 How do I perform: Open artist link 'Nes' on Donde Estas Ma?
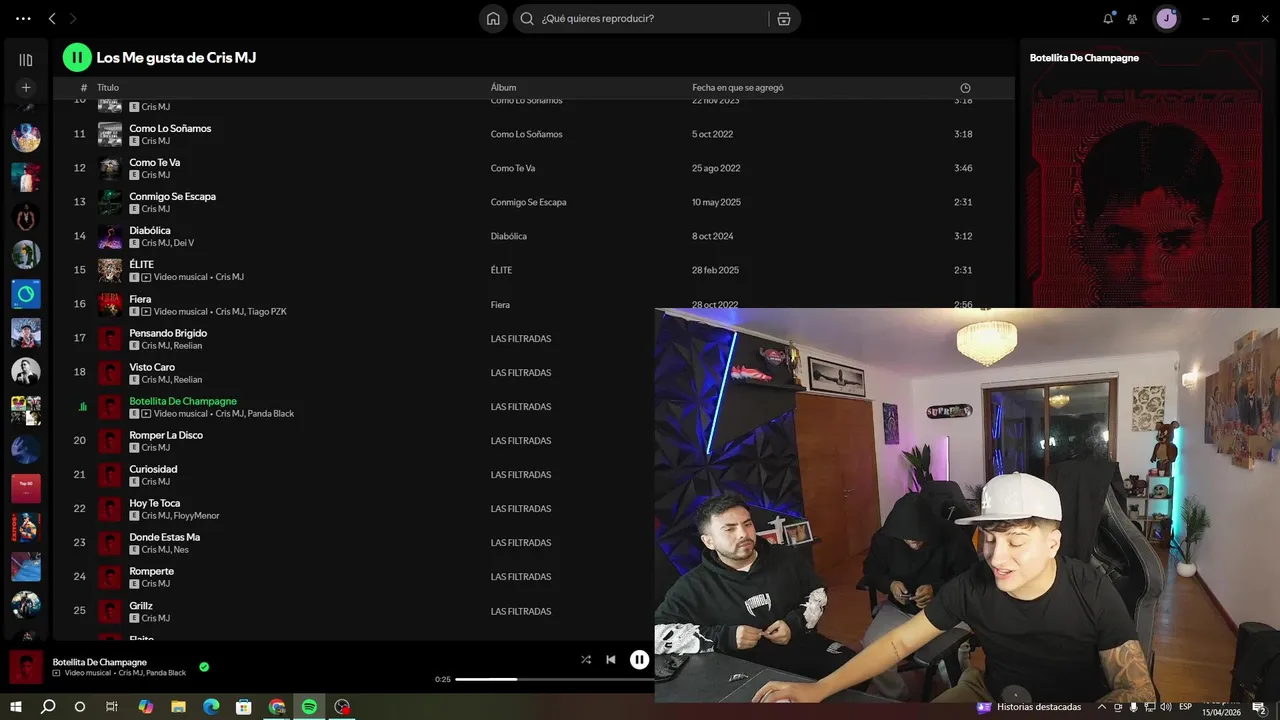(x=181, y=550)
